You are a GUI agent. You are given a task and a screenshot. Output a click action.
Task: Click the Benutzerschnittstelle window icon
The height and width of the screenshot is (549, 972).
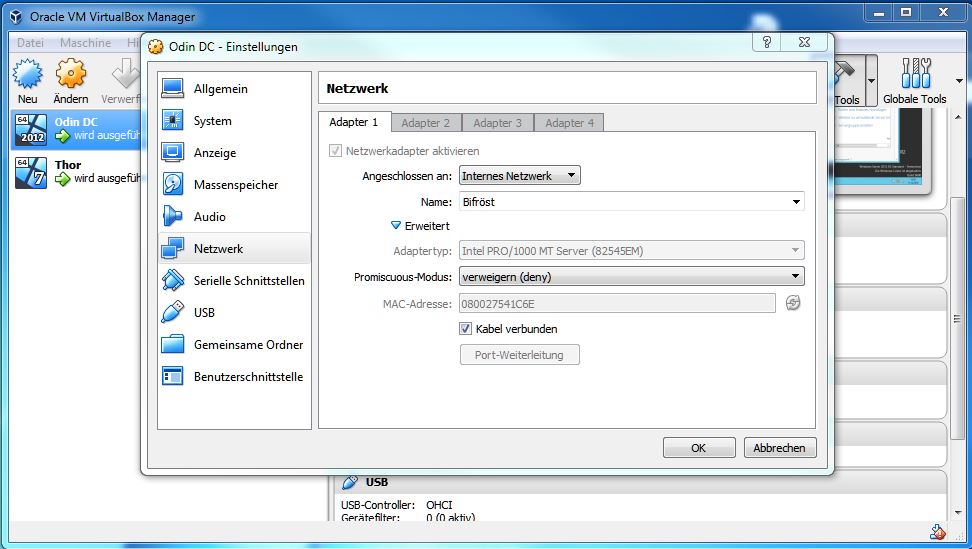tap(172, 376)
